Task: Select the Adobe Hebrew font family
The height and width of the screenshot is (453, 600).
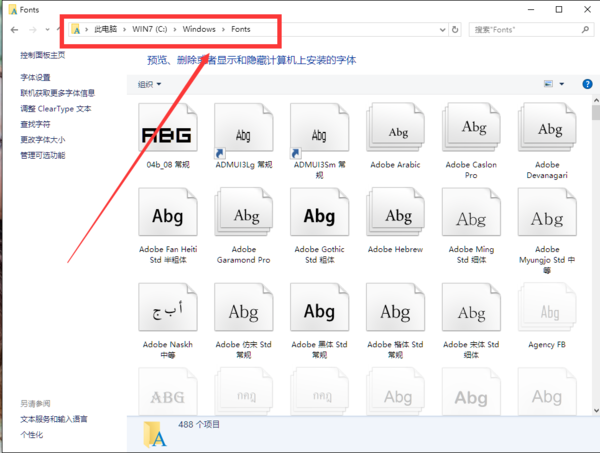Action: coord(395,212)
